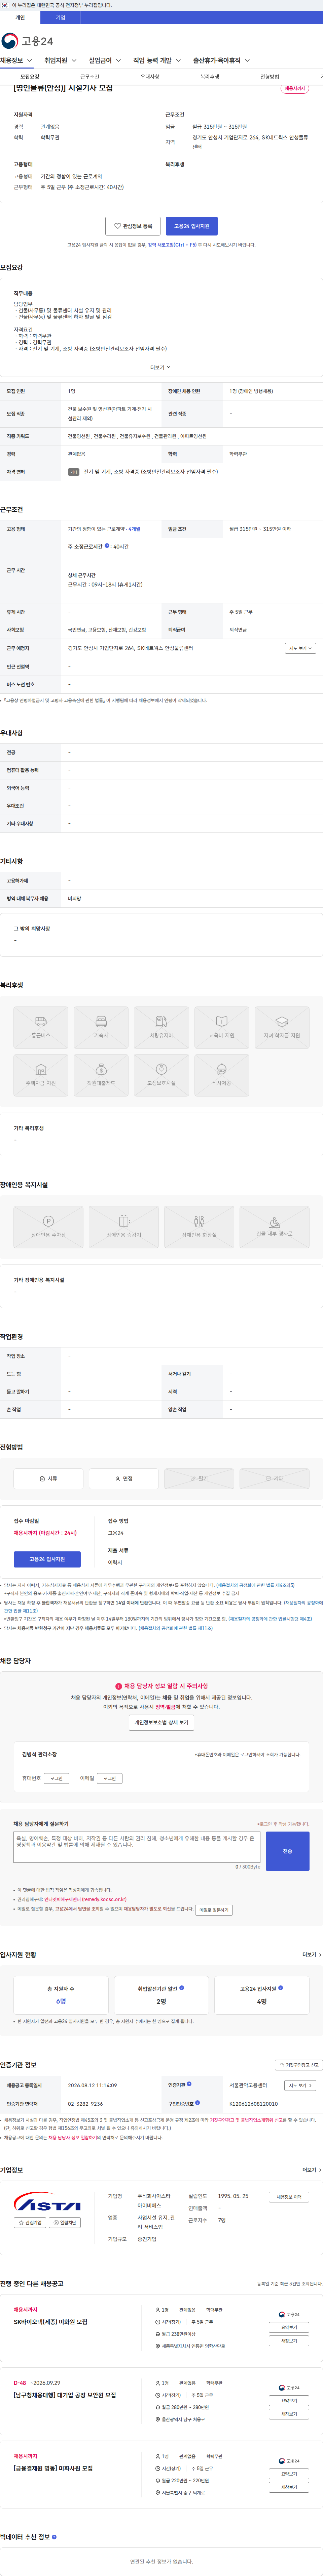Open the 금융결제원 명동 미화사원 모집 posting
The height and width of the screenshot is (2576, 323).
(x=53, y=2468)
